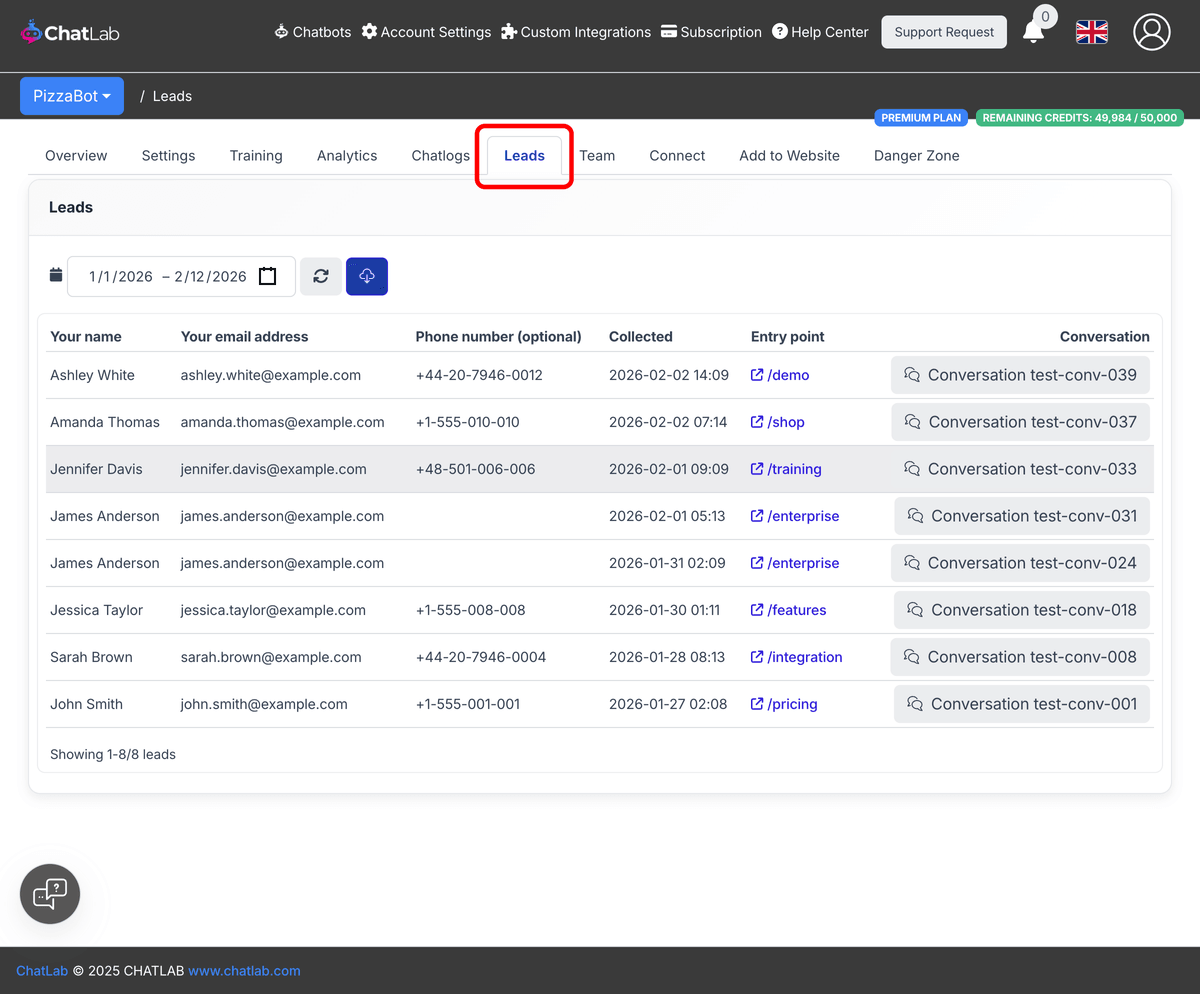Open the PizzaBot chatbot selector dropdown

tap(71, 95)
